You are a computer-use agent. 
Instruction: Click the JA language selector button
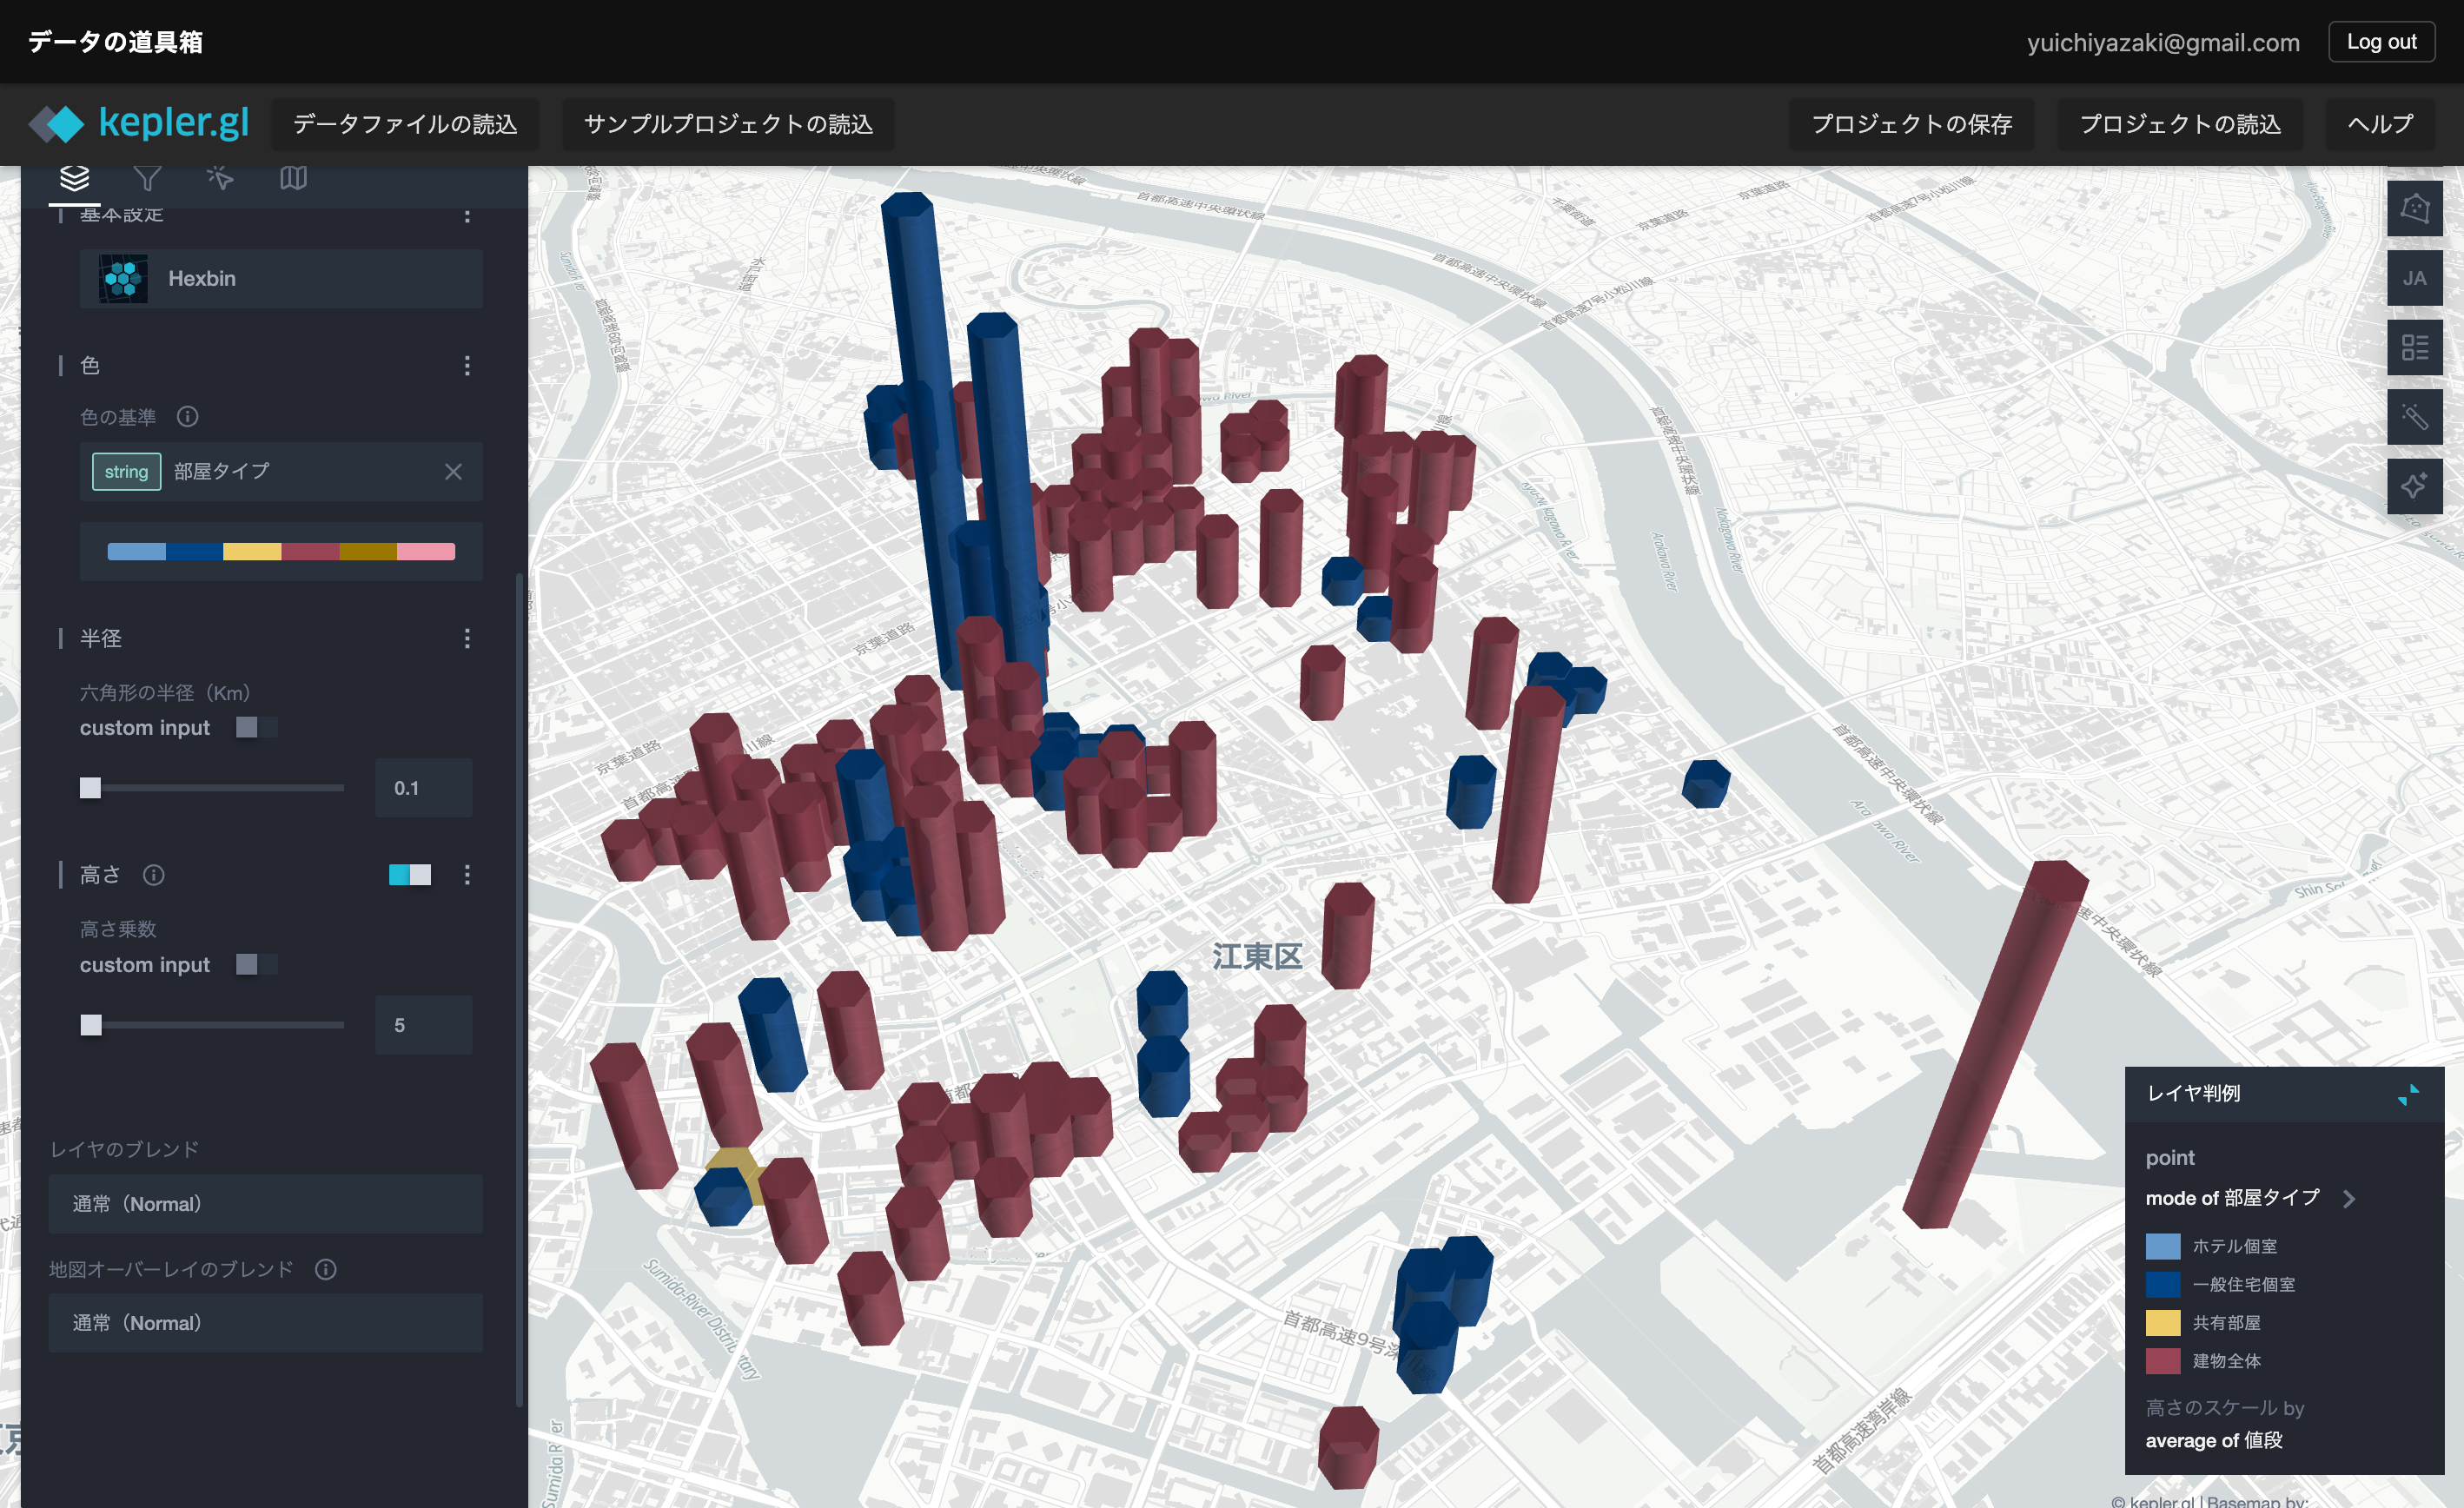2414,278
